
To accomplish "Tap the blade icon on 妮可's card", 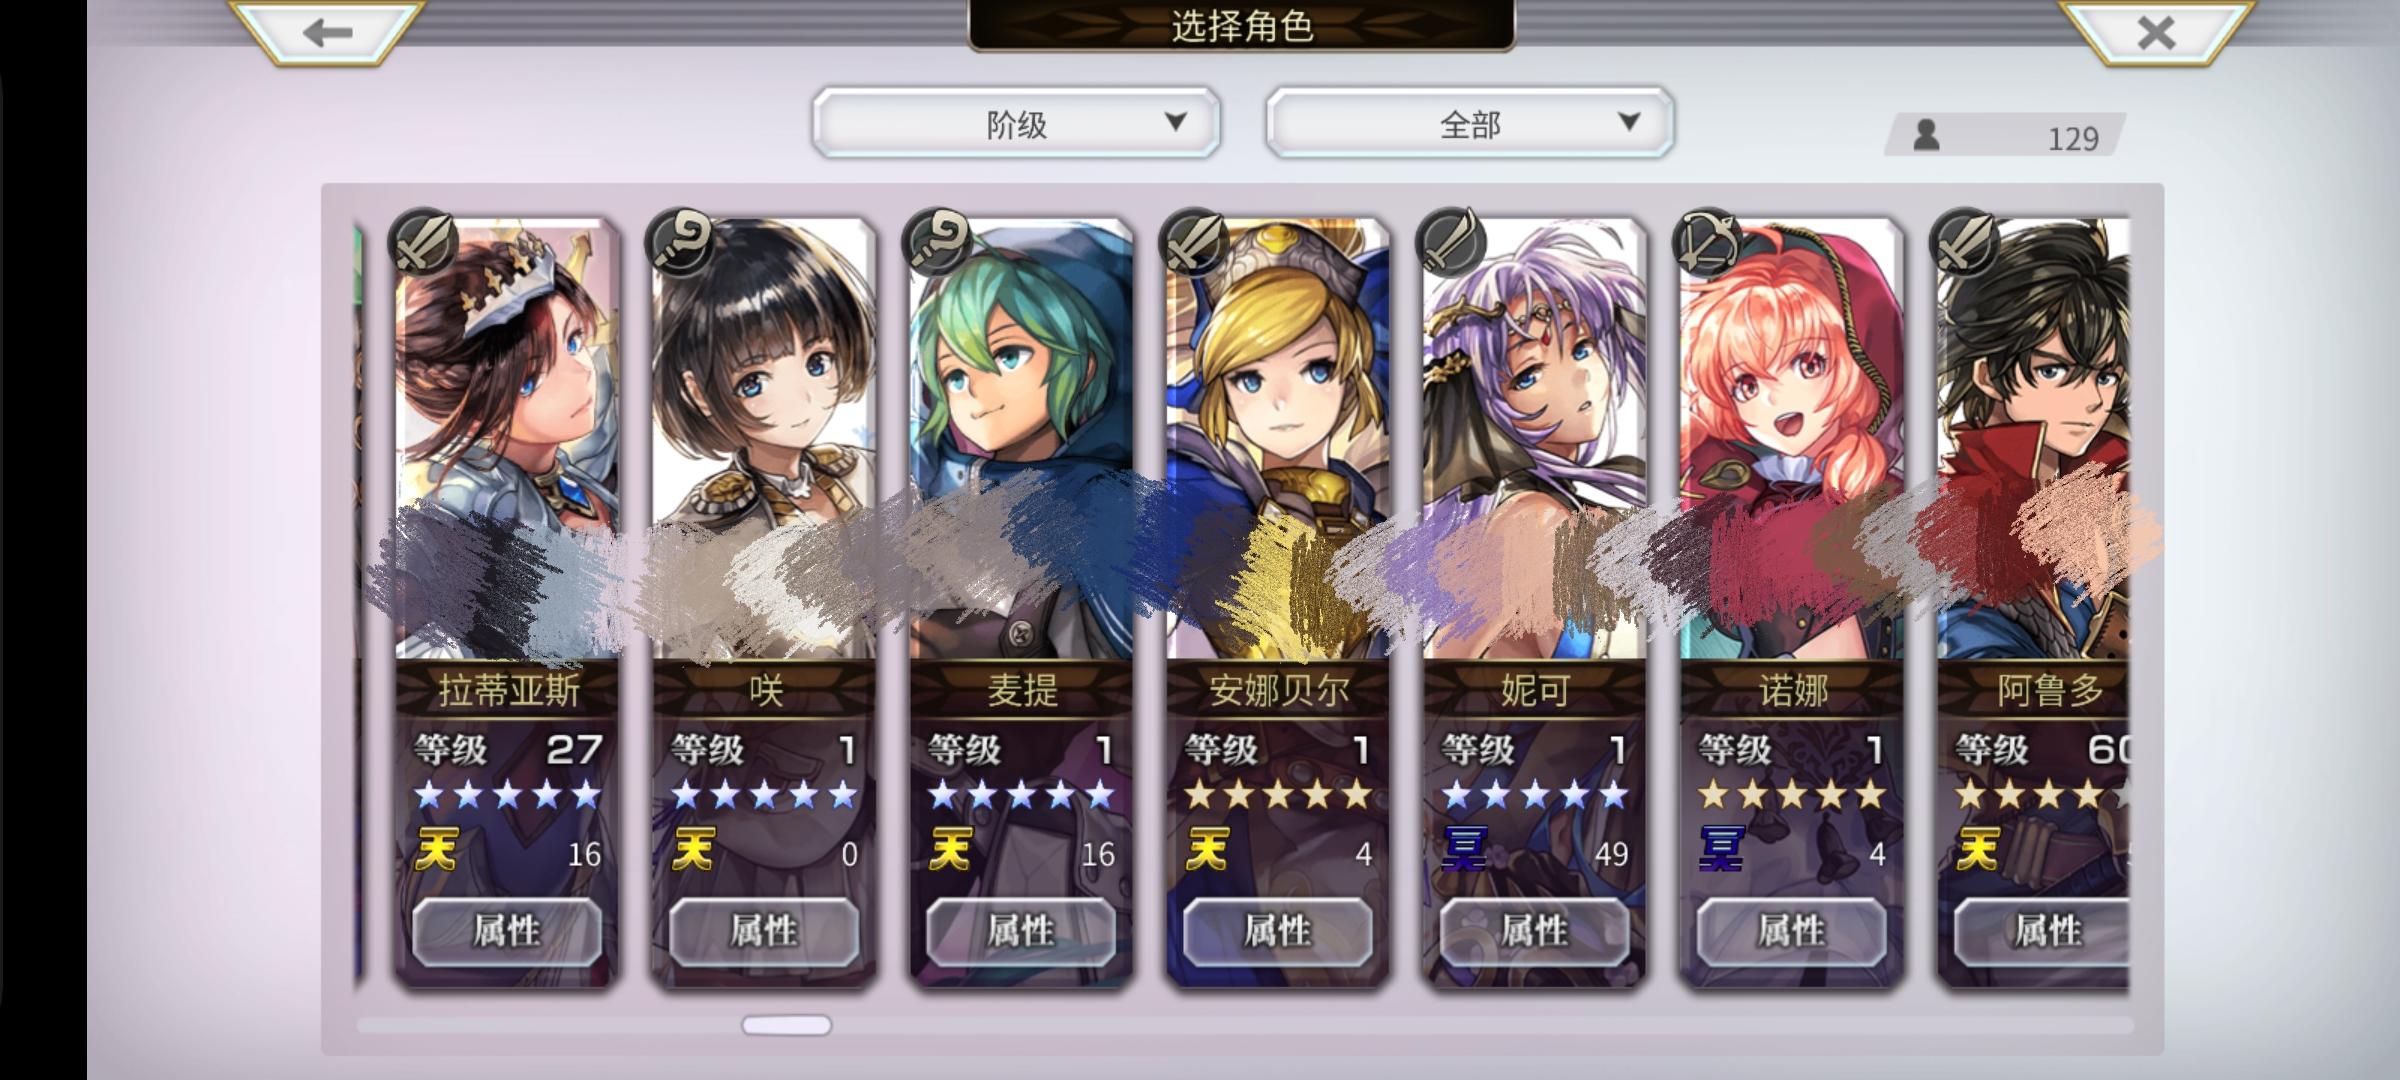I will pyautogui.click(x=1451, y=242).
